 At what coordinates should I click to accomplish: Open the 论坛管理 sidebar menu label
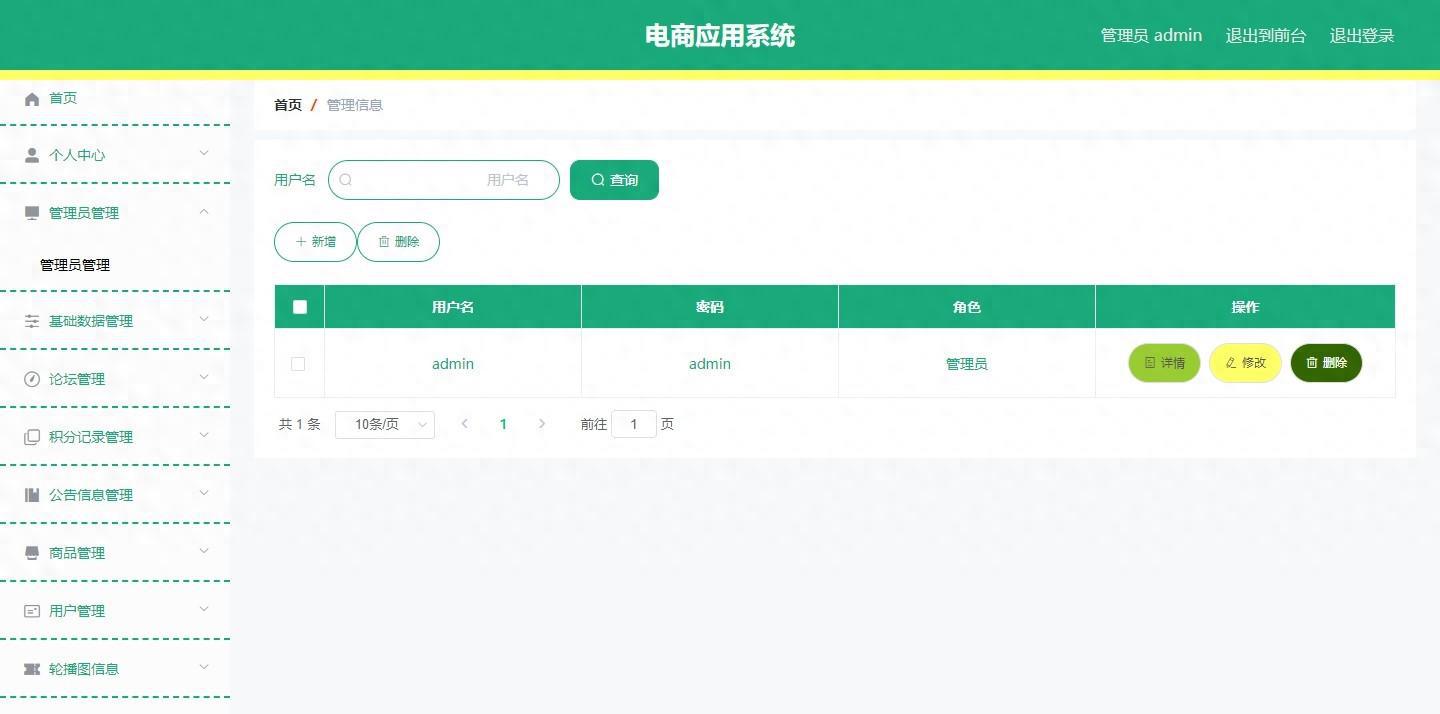click(77, 379)
